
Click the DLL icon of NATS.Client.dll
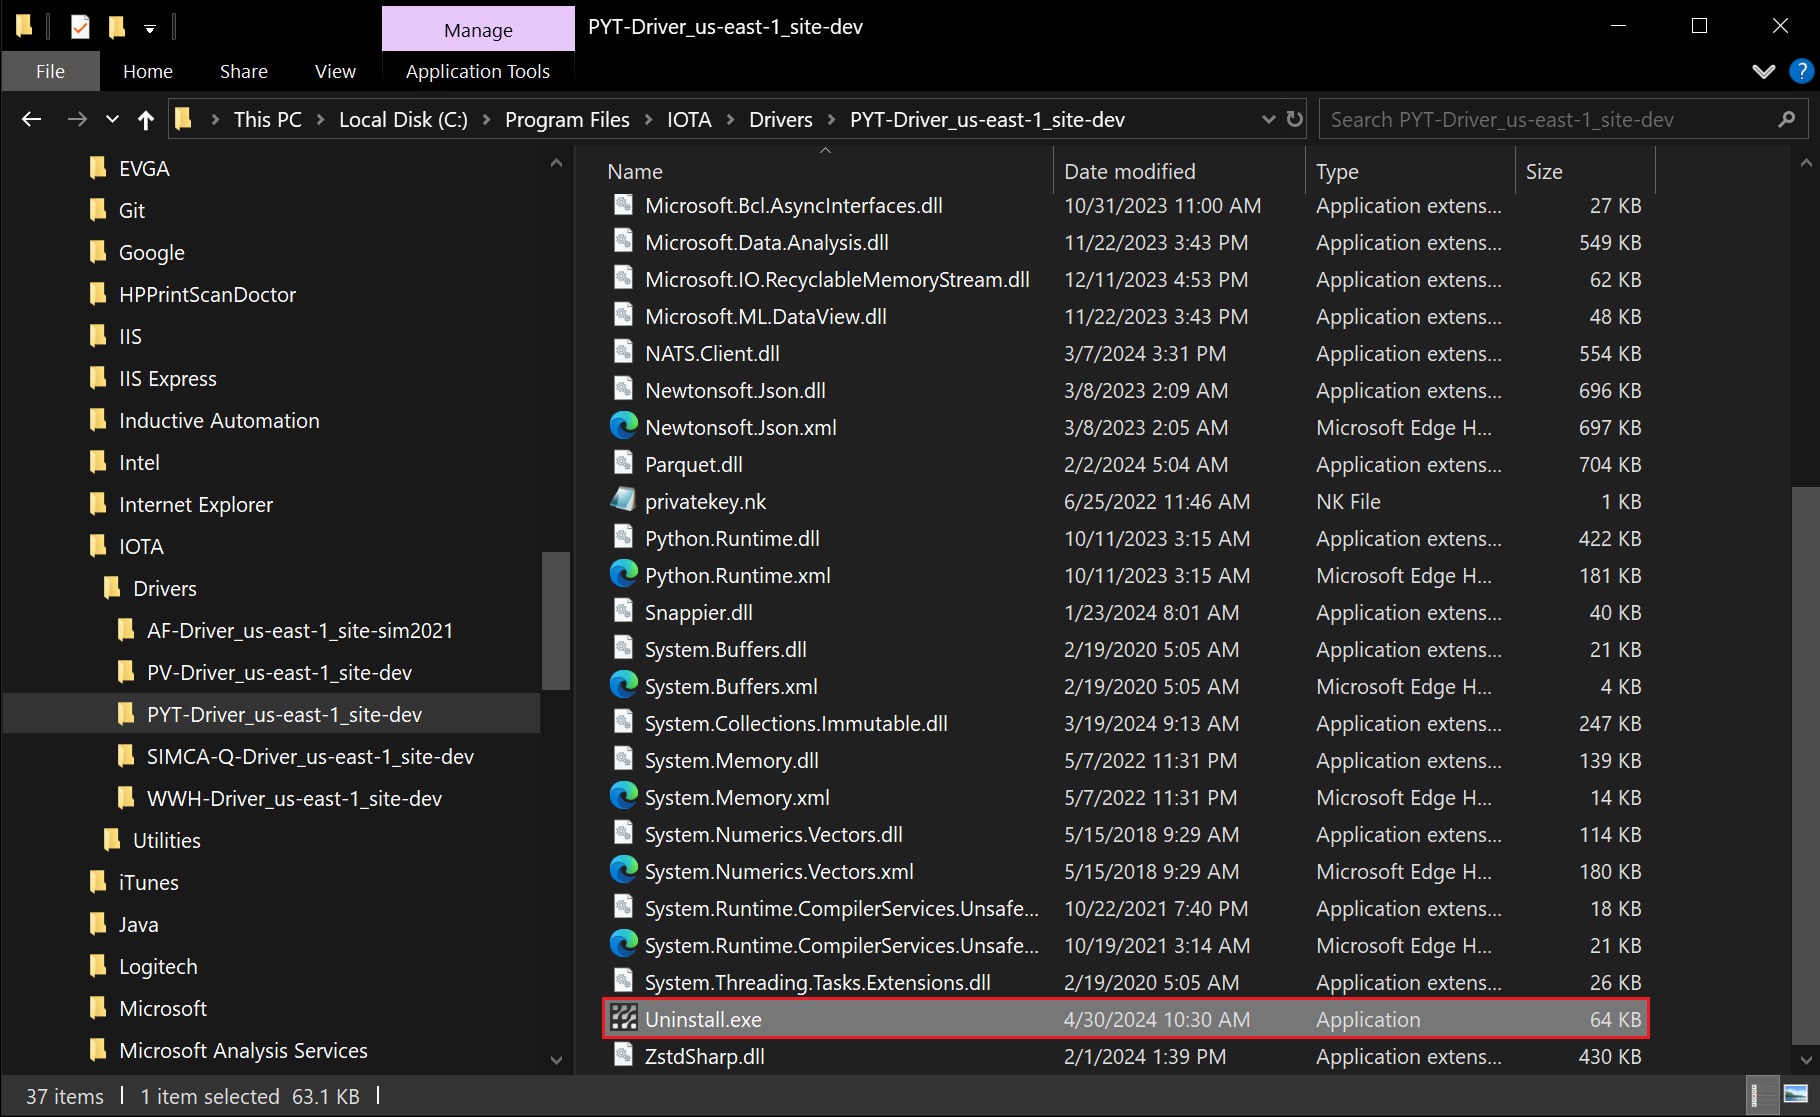click(x=624, y=352)
